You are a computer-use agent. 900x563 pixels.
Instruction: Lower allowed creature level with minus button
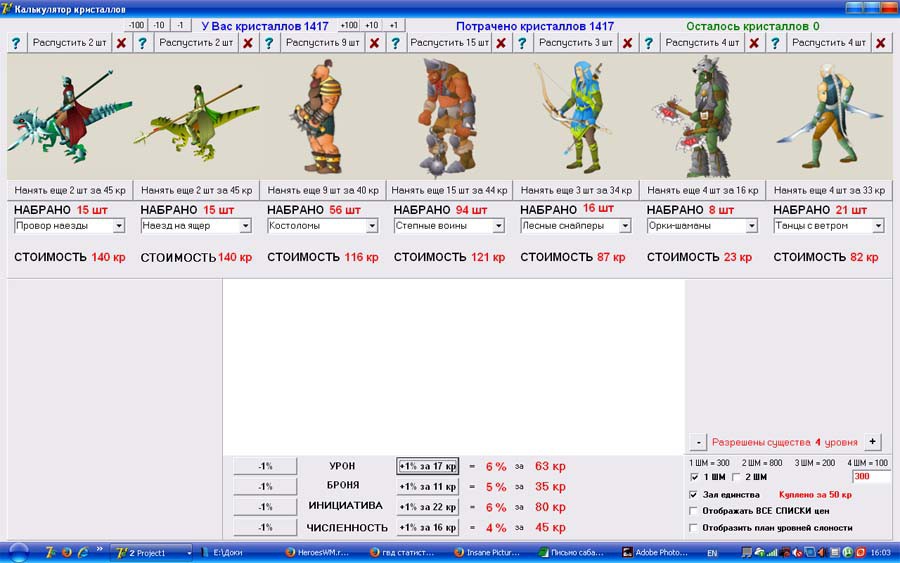tap(699, 442)
